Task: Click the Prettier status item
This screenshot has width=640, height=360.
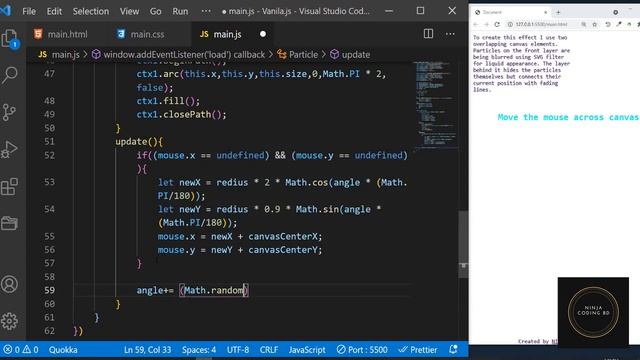Action: 418,350
